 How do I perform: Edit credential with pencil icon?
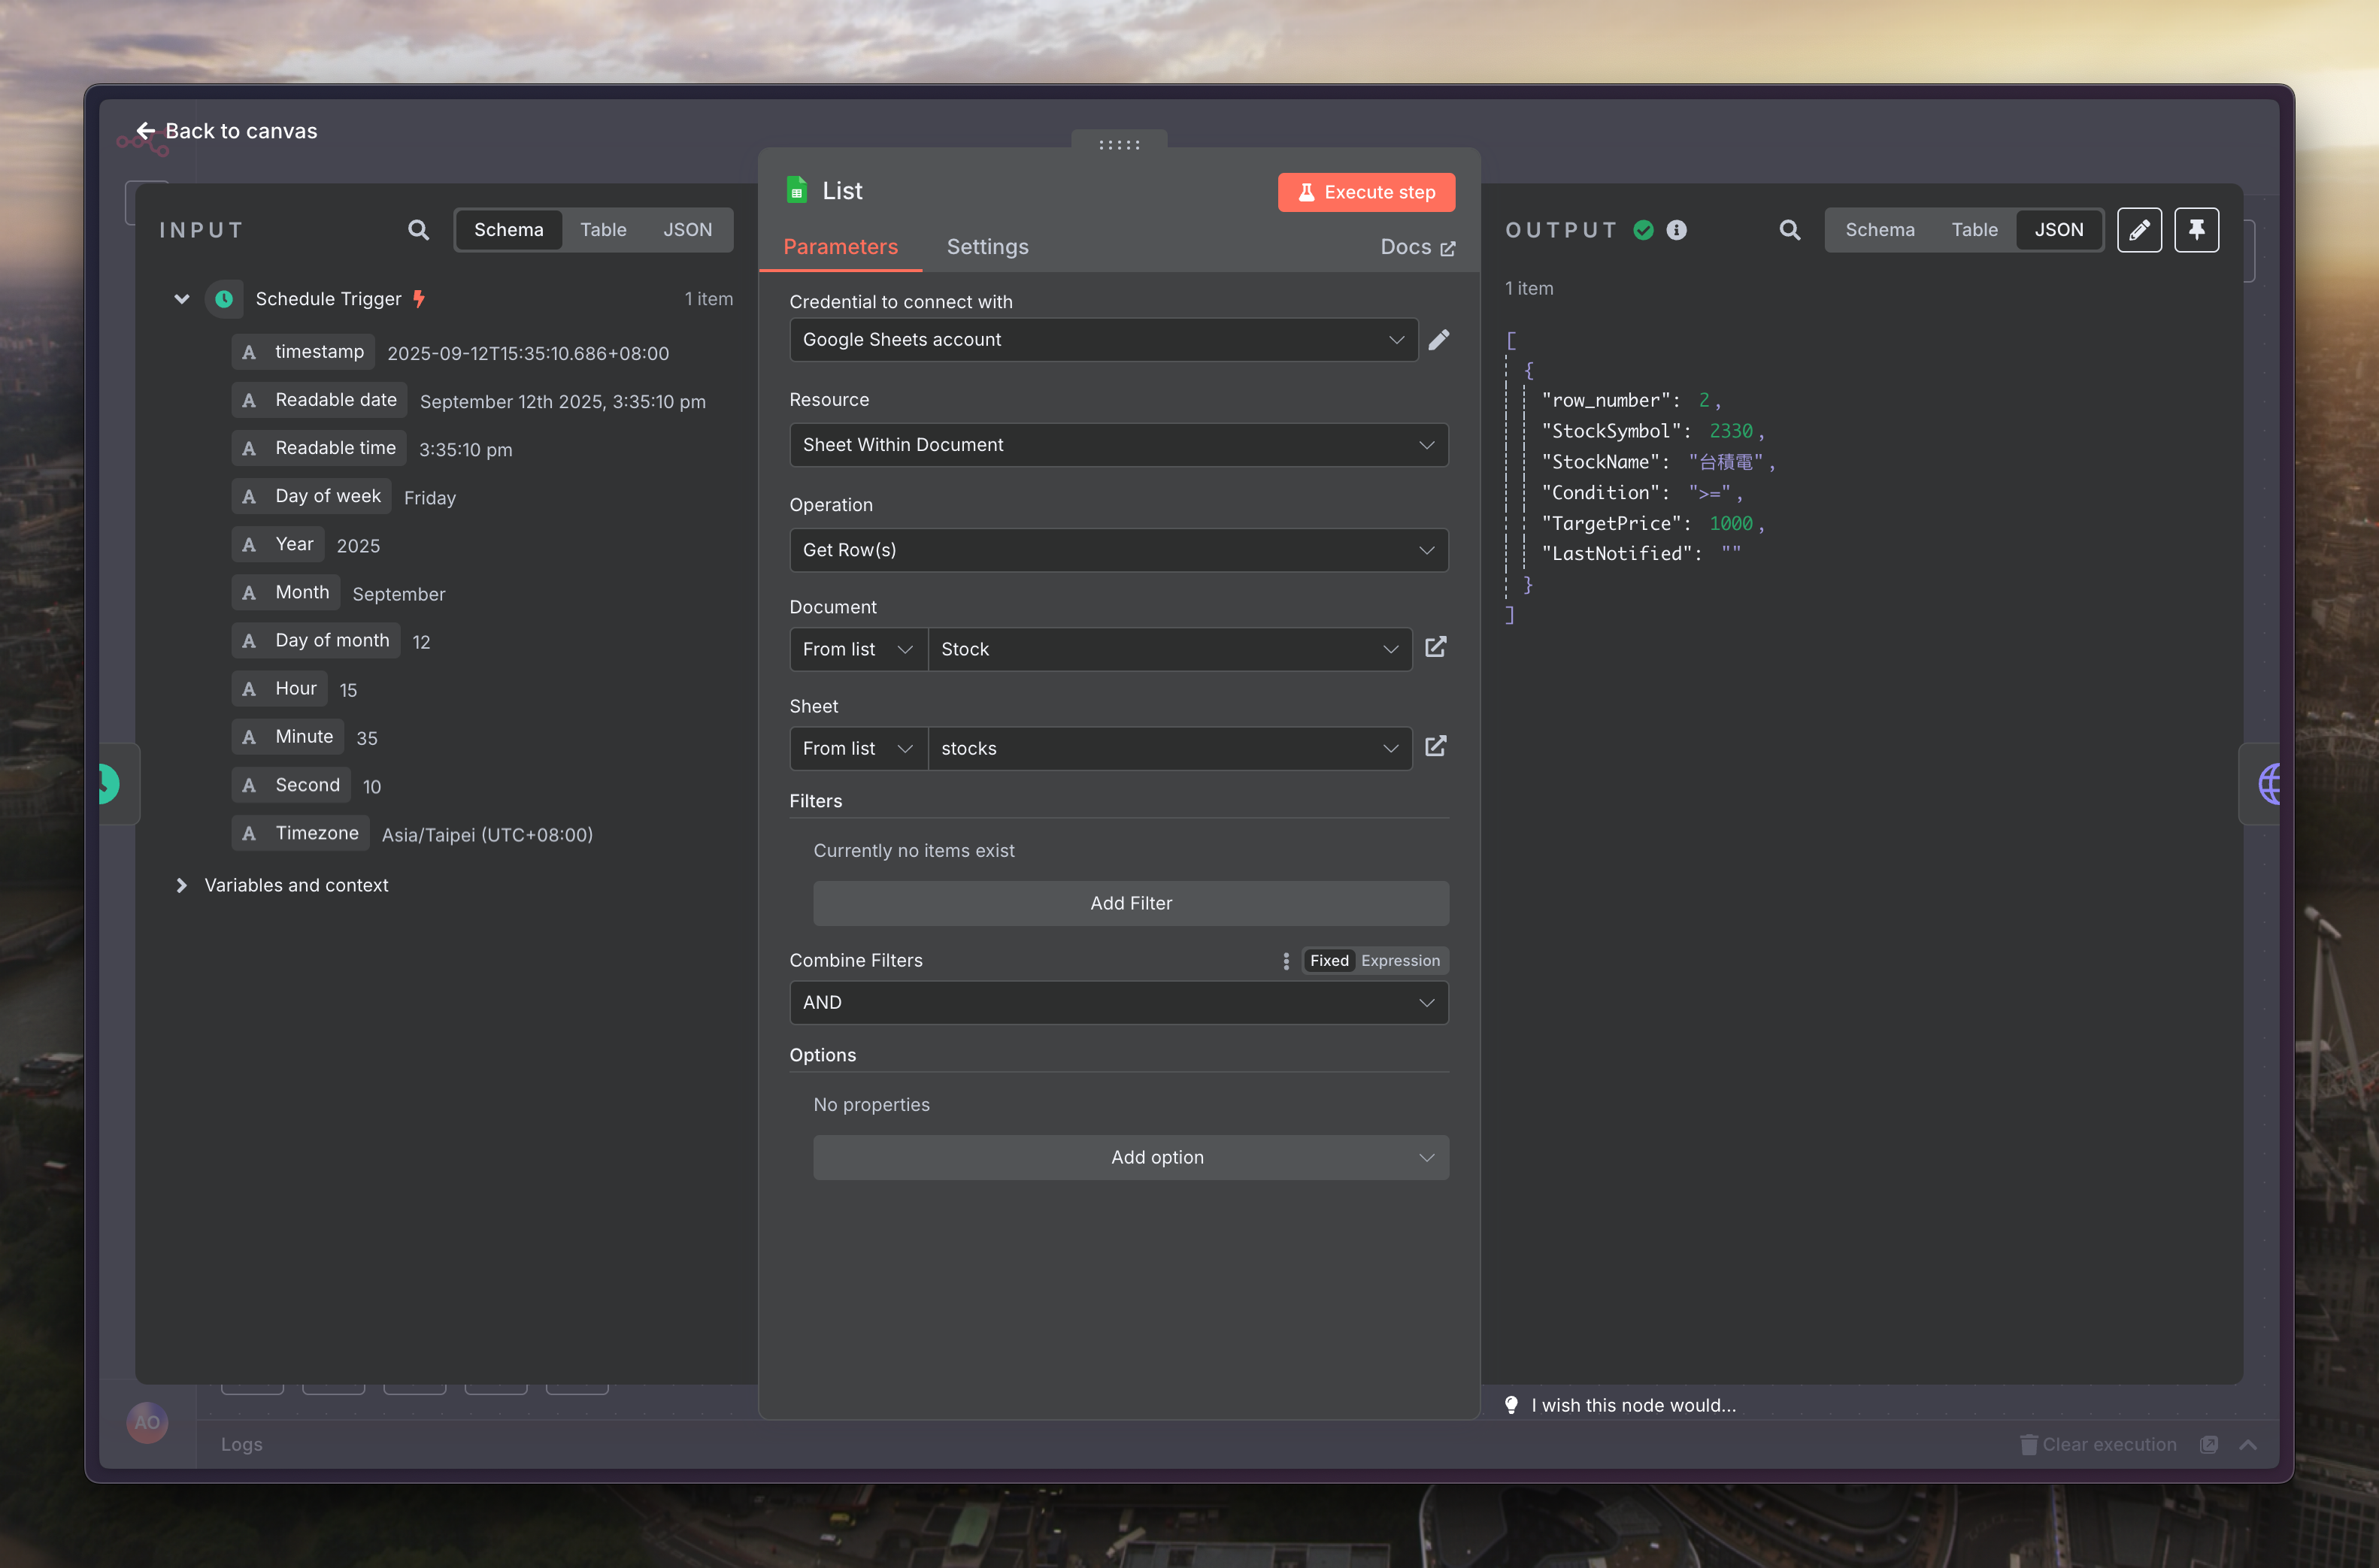1438,340
